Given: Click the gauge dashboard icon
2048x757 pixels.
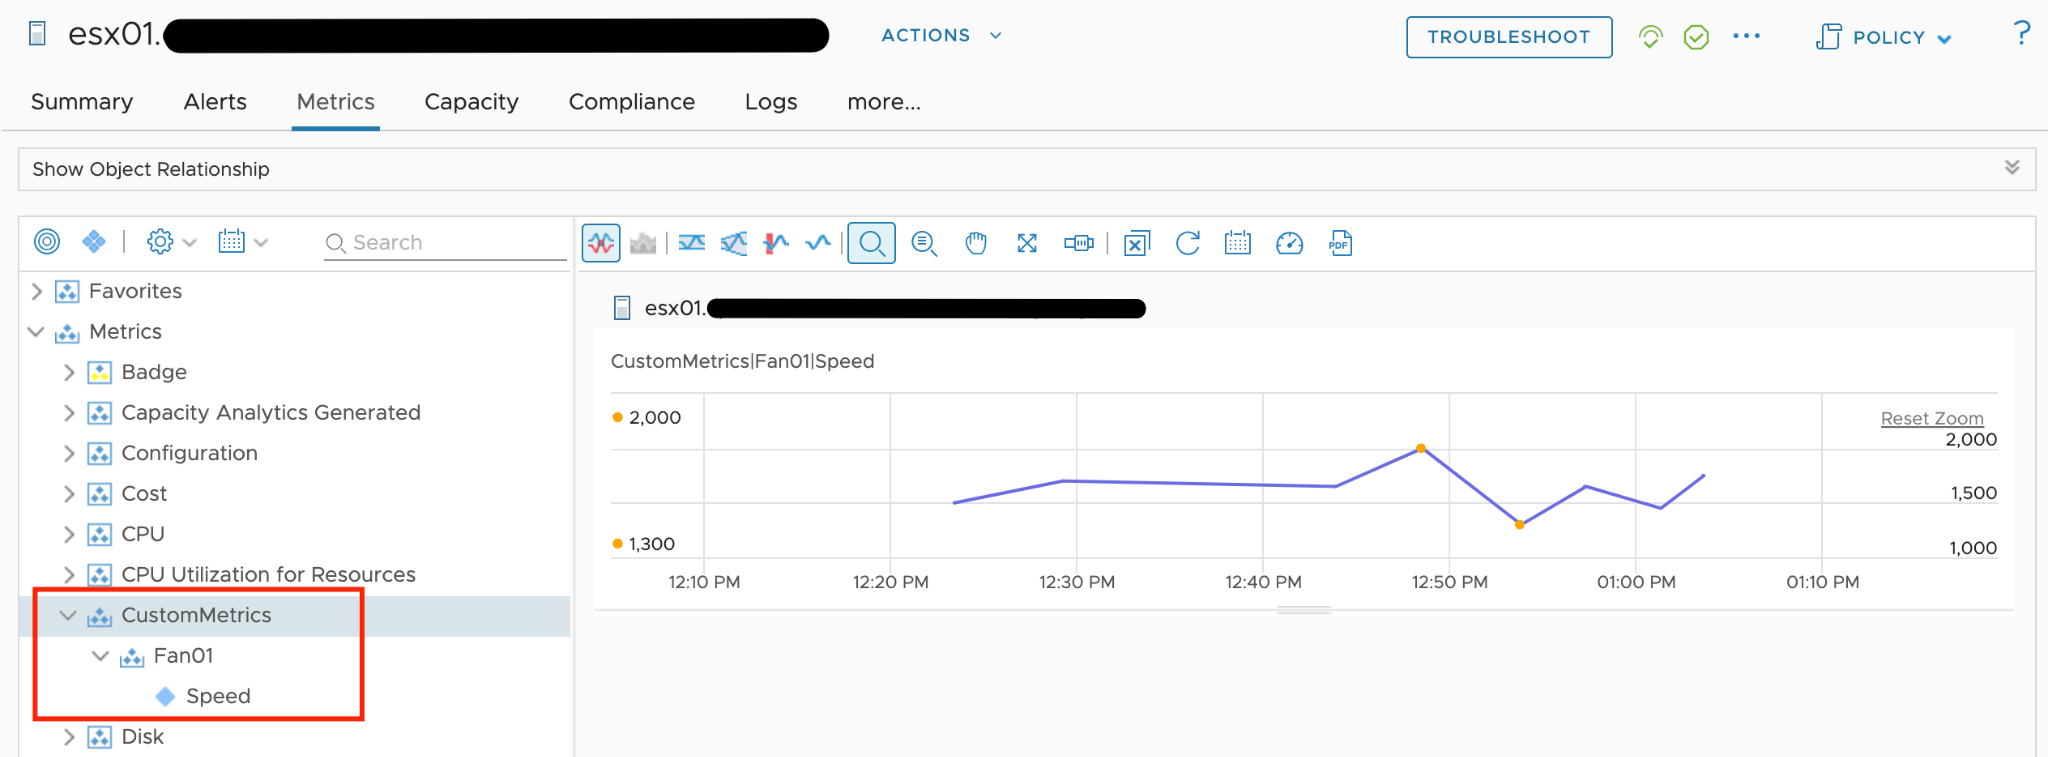Looking at the screenshot, I should pos(1290,243).
